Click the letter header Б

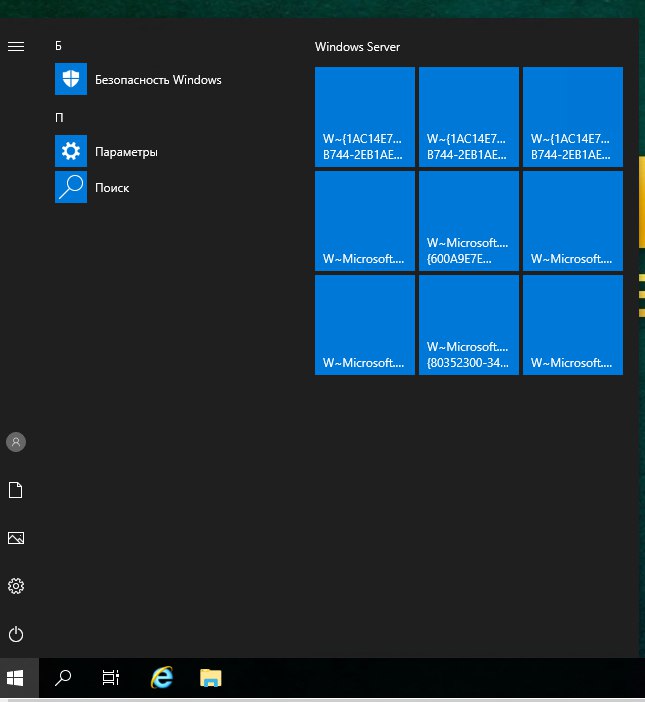coord(59,46)
